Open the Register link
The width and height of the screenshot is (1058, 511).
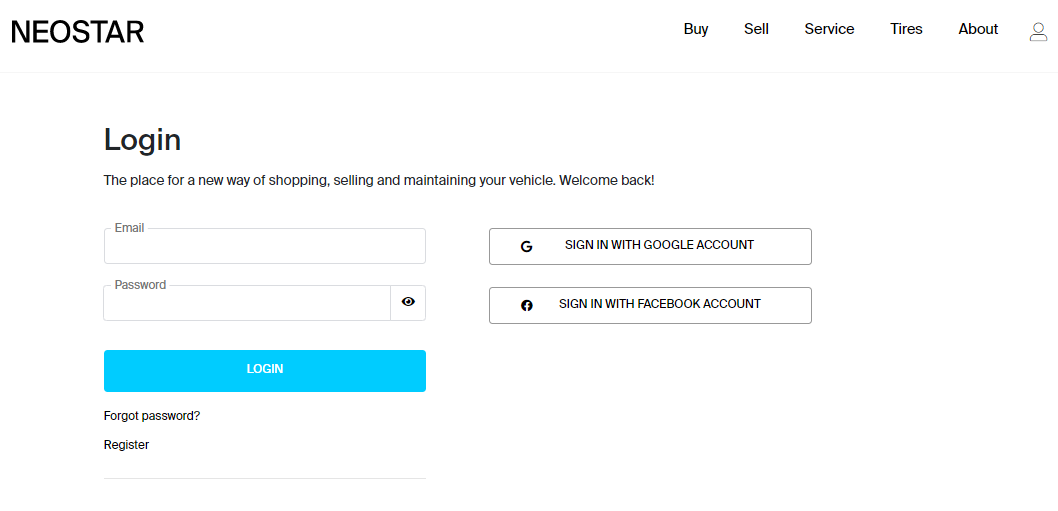tap(126, 445)
